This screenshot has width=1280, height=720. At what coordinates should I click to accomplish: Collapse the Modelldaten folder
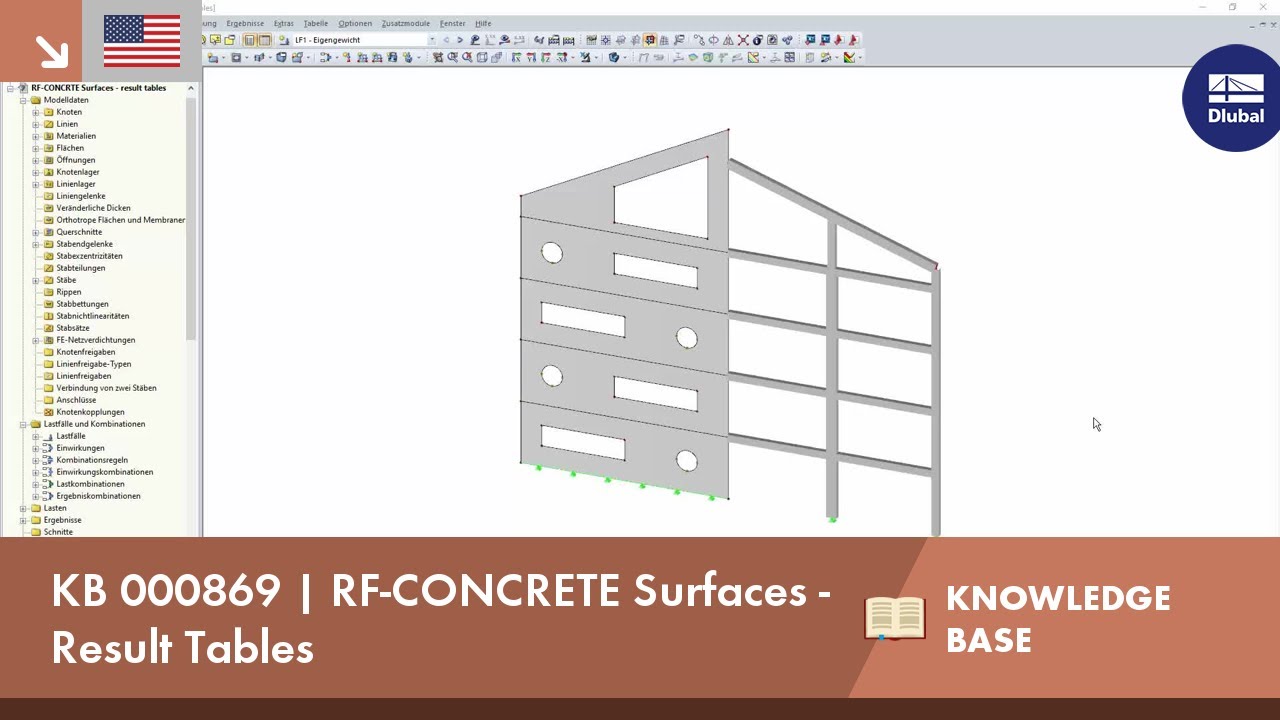[23, 100]
